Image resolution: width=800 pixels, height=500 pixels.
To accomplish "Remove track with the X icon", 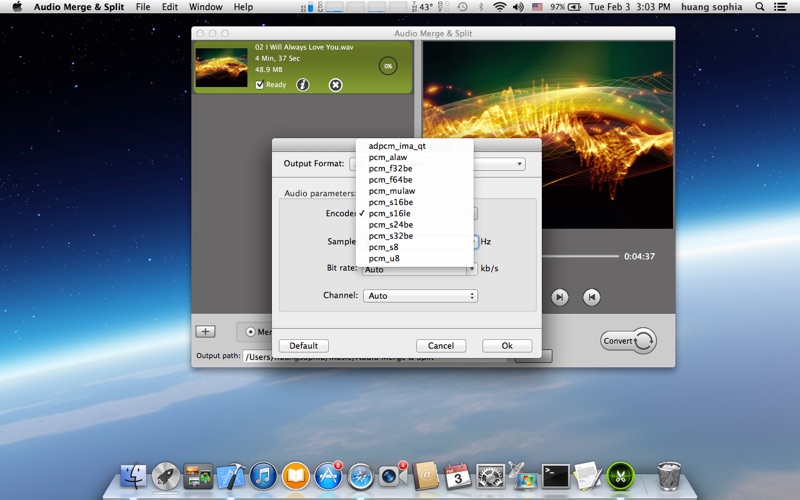I will coord(336,85).
